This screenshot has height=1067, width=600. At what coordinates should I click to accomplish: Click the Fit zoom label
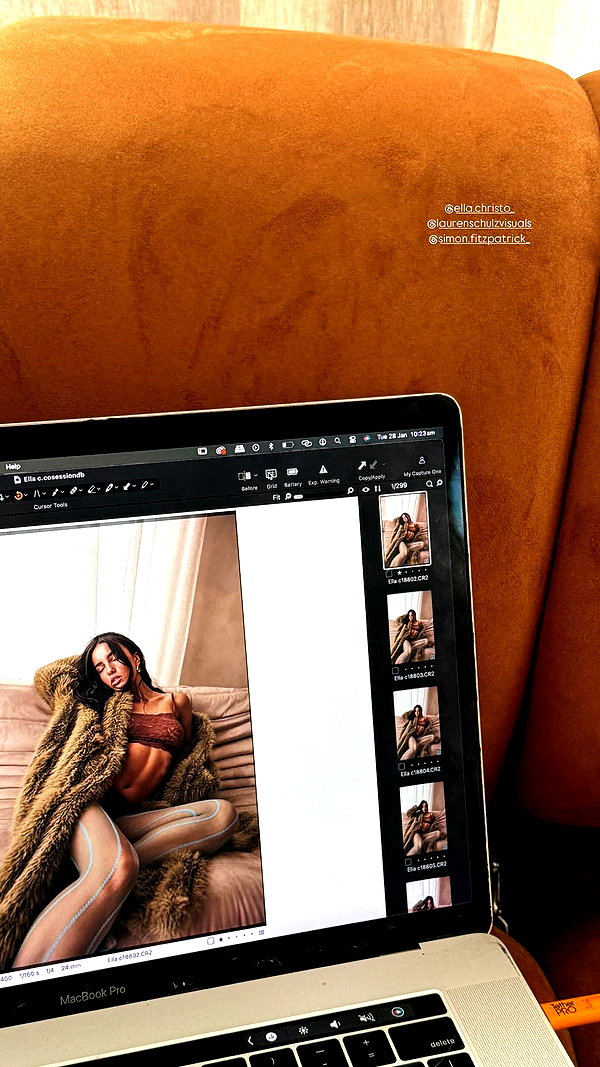(276, 497)
